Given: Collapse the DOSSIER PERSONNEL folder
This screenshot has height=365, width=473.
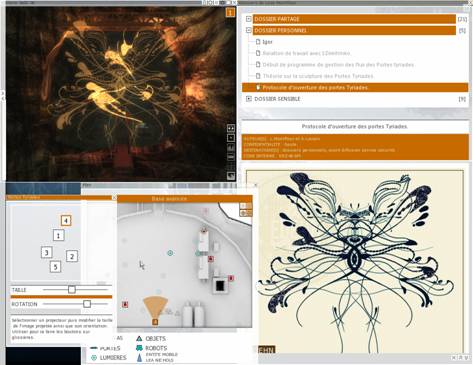Looking at the screenshot, I should (249, 30).
